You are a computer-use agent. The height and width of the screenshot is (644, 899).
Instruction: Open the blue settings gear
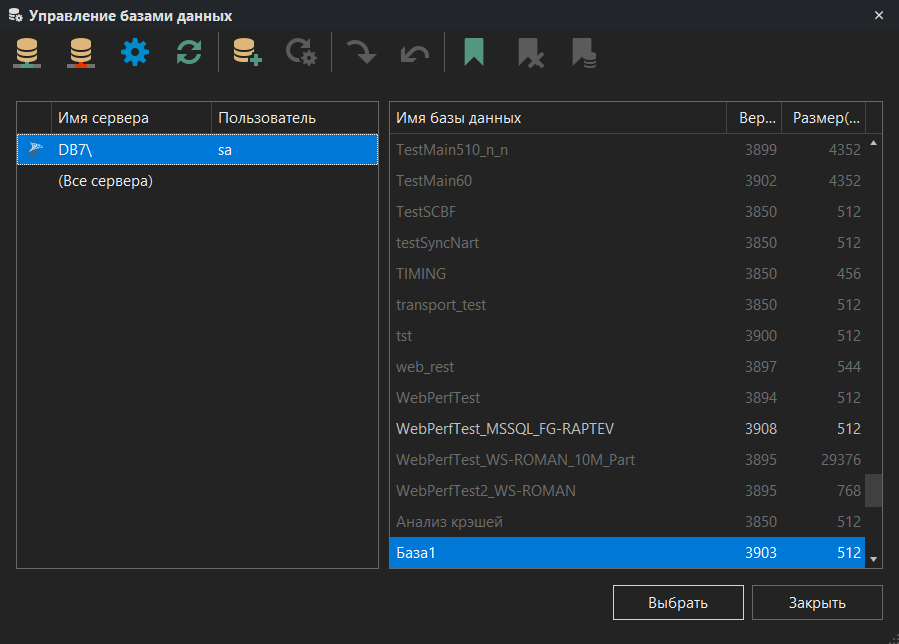coord(134,51)
